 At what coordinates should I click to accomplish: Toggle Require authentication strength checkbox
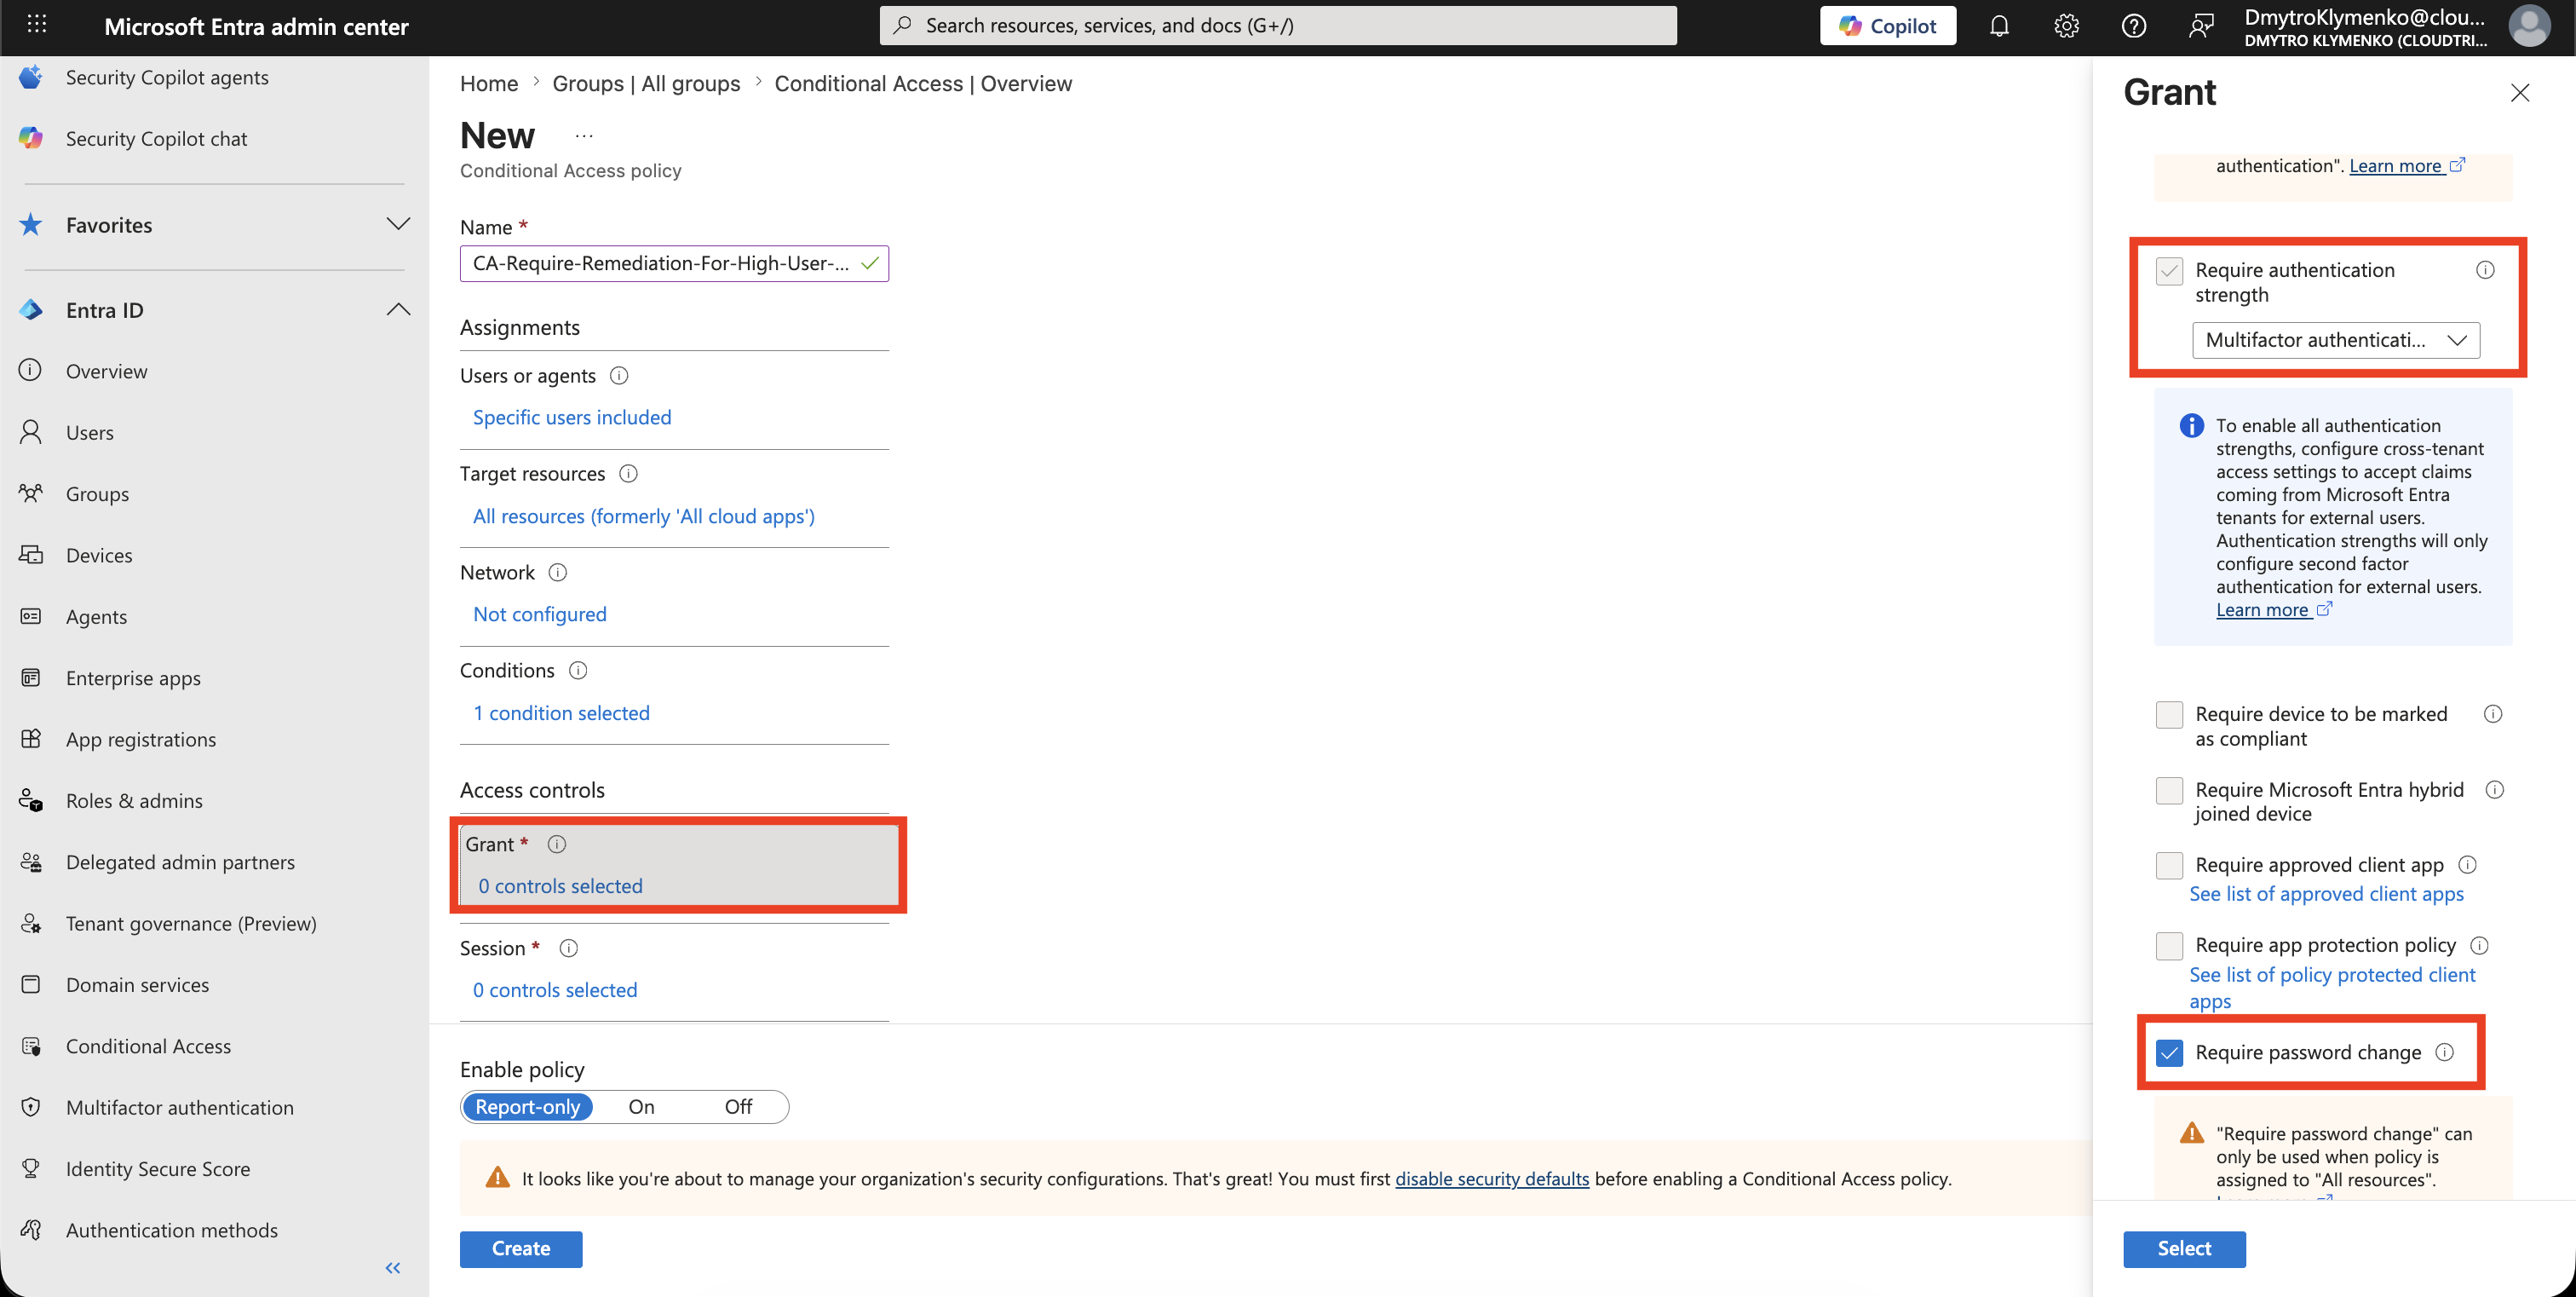click(x=2169, y=271)
